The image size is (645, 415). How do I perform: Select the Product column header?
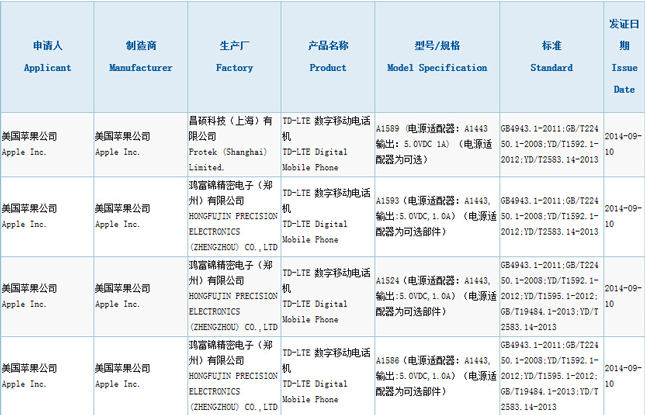pos(327,56)
